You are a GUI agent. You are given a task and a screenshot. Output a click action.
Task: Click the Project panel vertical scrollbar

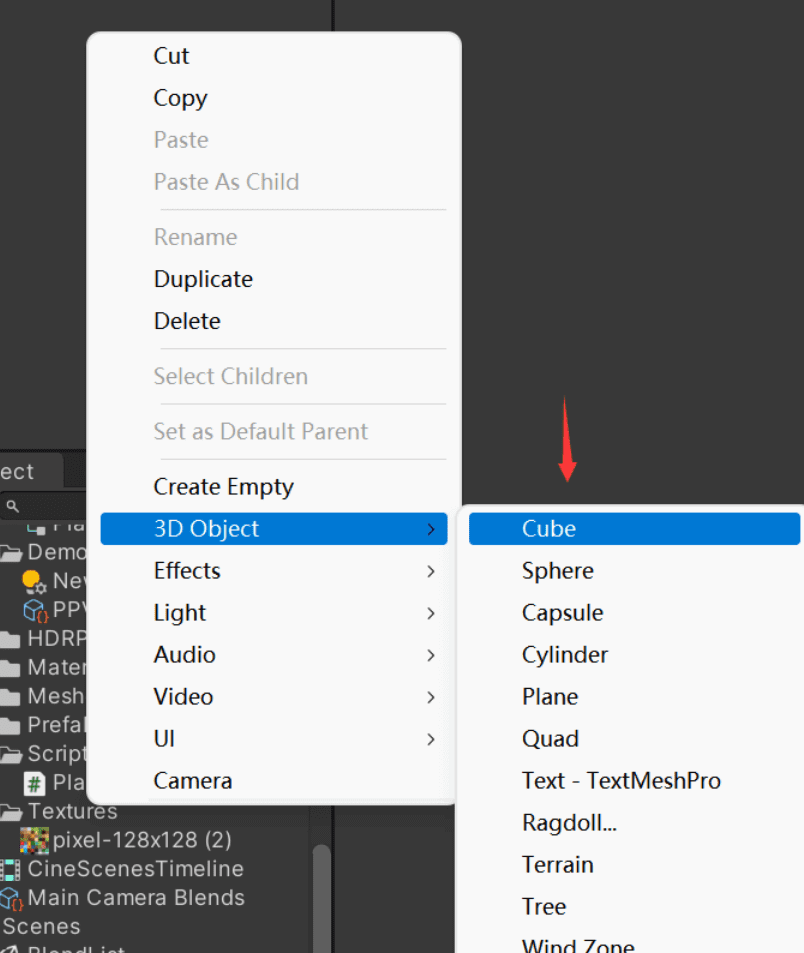[x=321, y=895]
